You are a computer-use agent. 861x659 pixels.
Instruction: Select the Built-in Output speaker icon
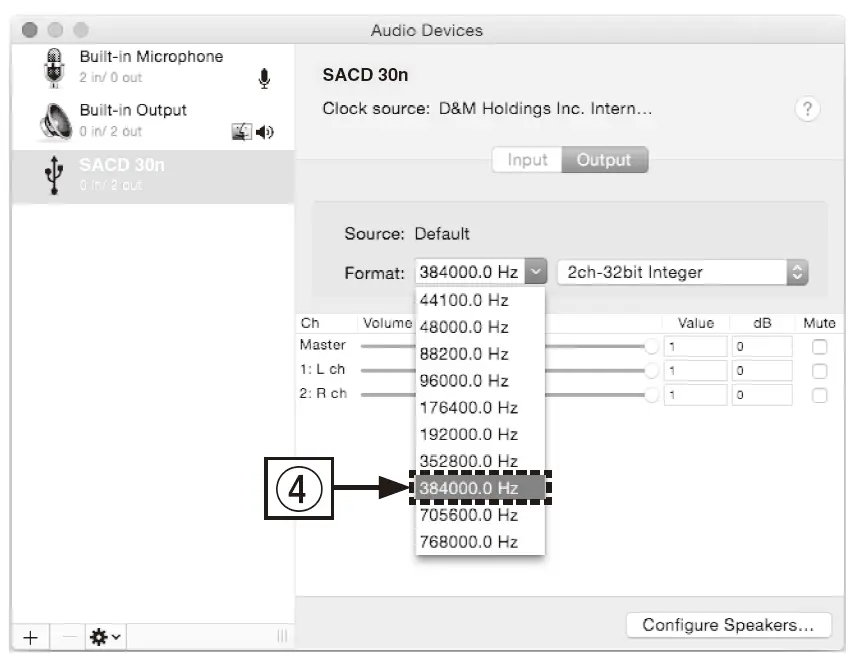click(55, 121)
